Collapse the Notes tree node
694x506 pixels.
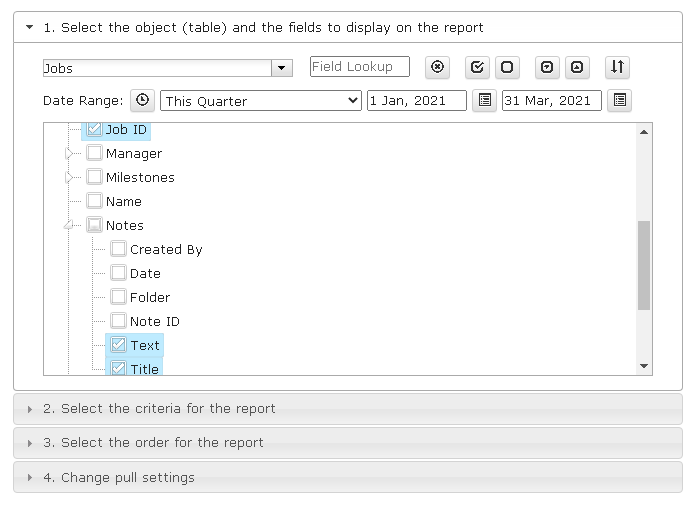tap(68, 225)
